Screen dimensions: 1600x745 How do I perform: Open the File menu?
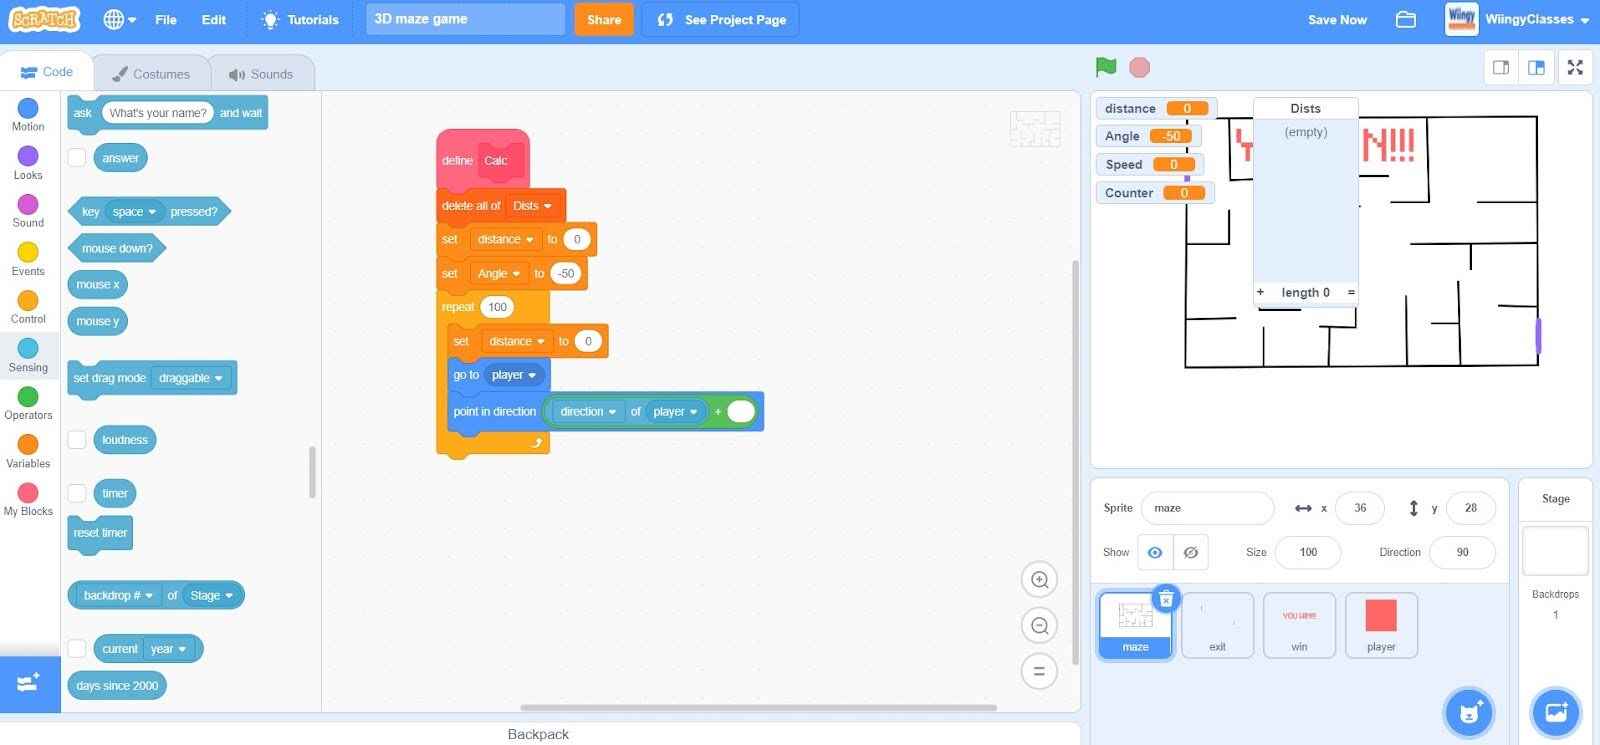166,19
